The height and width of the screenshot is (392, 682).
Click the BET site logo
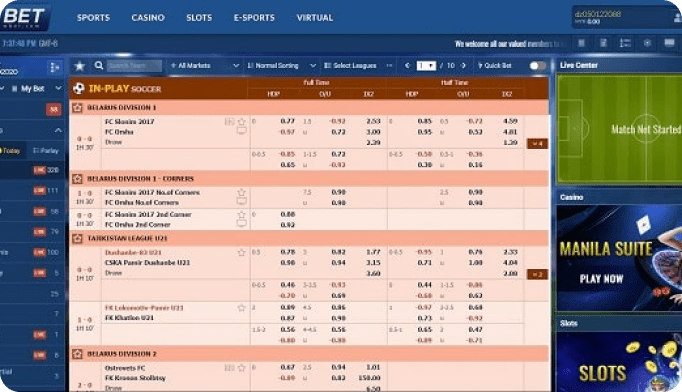click(x=24, y=17)
